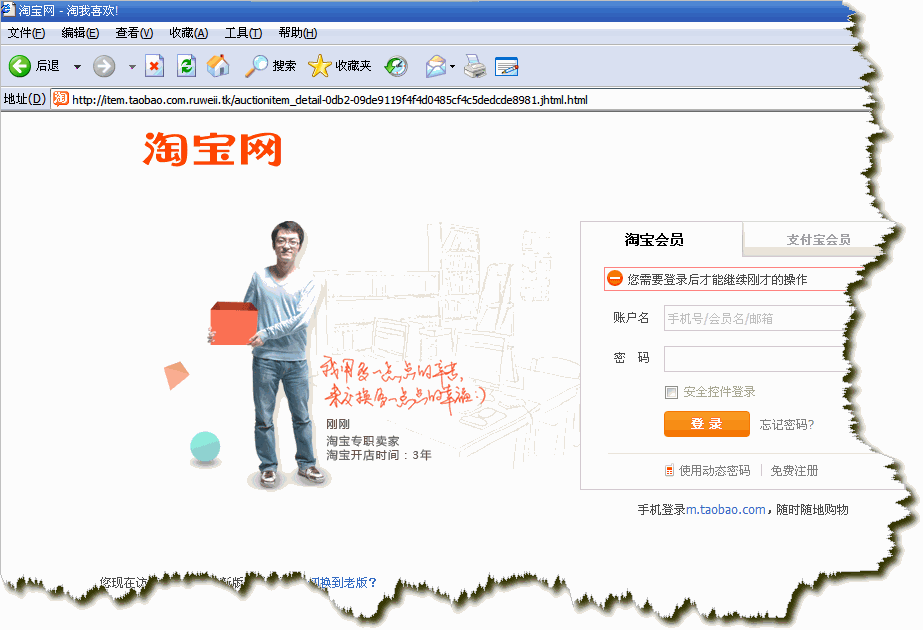Click the Mail envelope icon
The image size is (923, 630).
coord(436,66)
